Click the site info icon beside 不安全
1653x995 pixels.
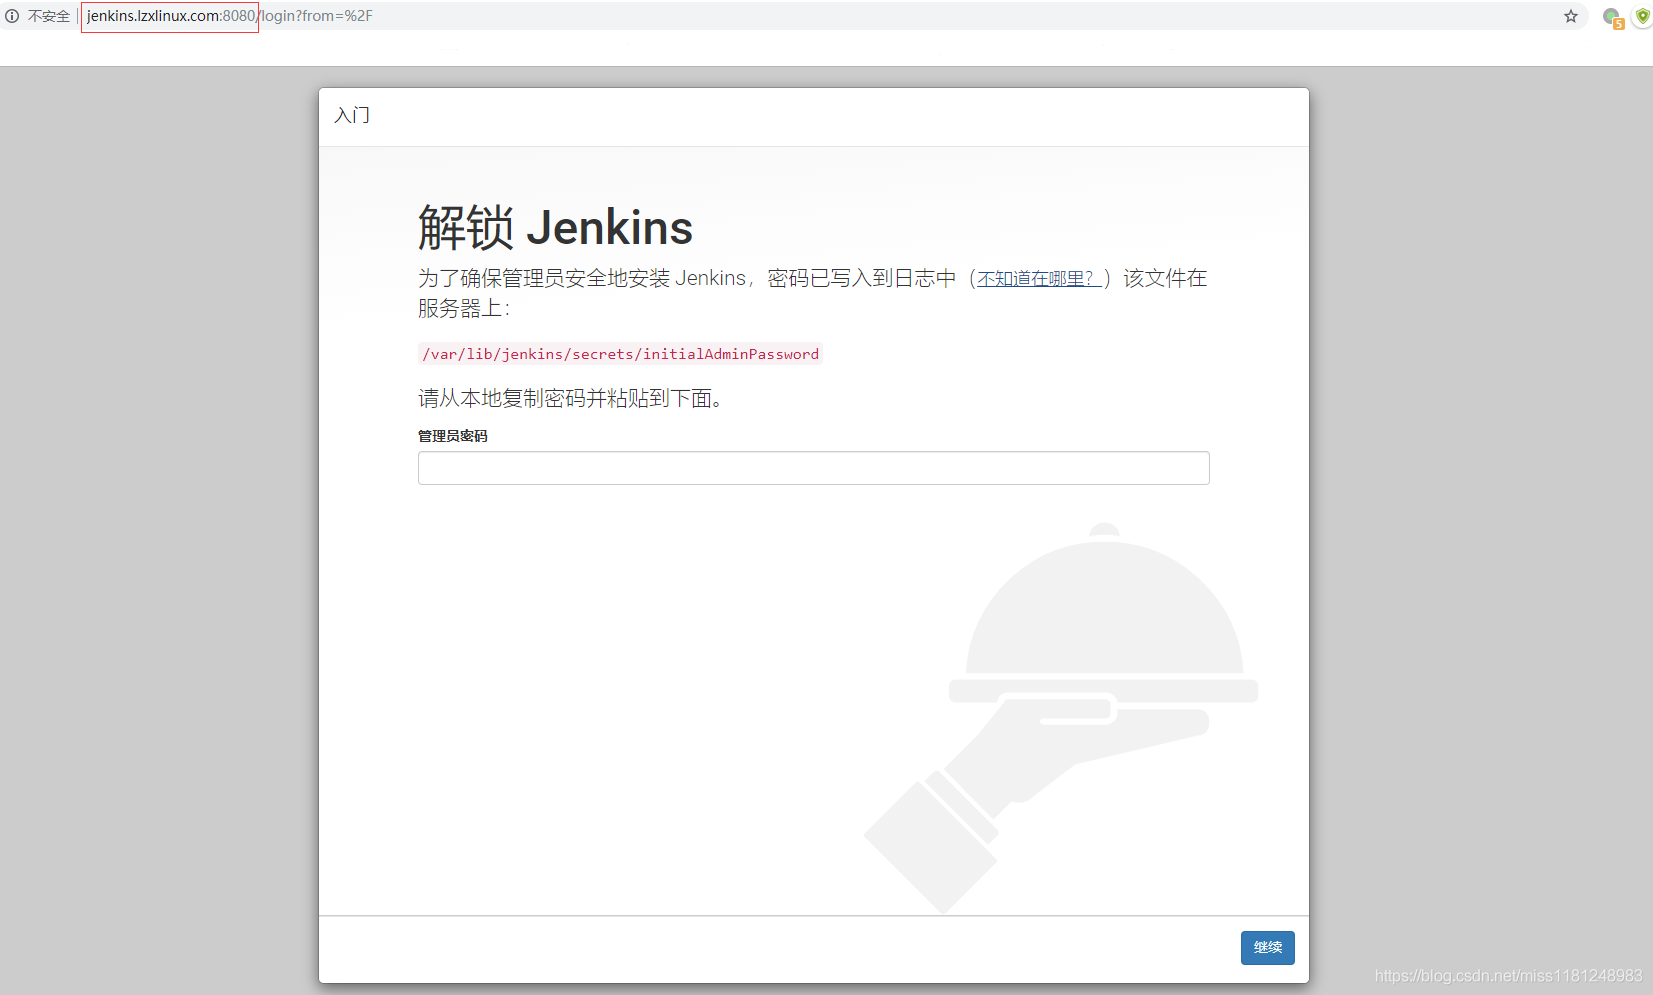(x=12, y=16)
